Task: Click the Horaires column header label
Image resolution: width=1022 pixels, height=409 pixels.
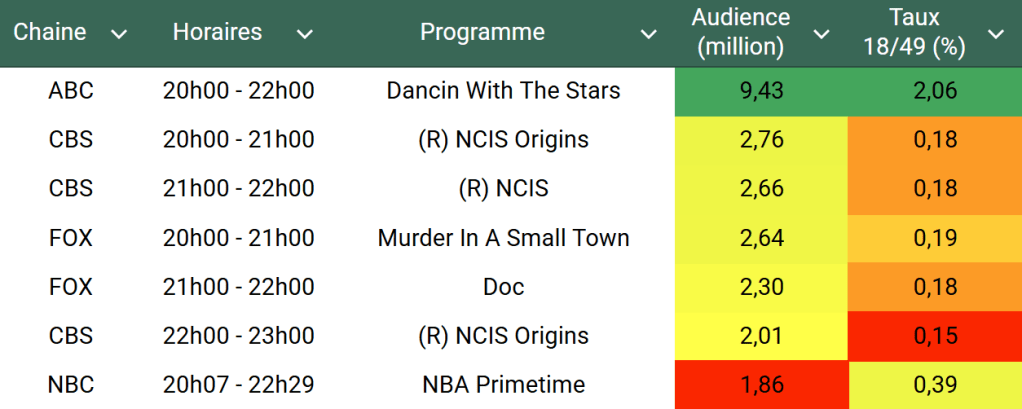Action: point(217,32)
